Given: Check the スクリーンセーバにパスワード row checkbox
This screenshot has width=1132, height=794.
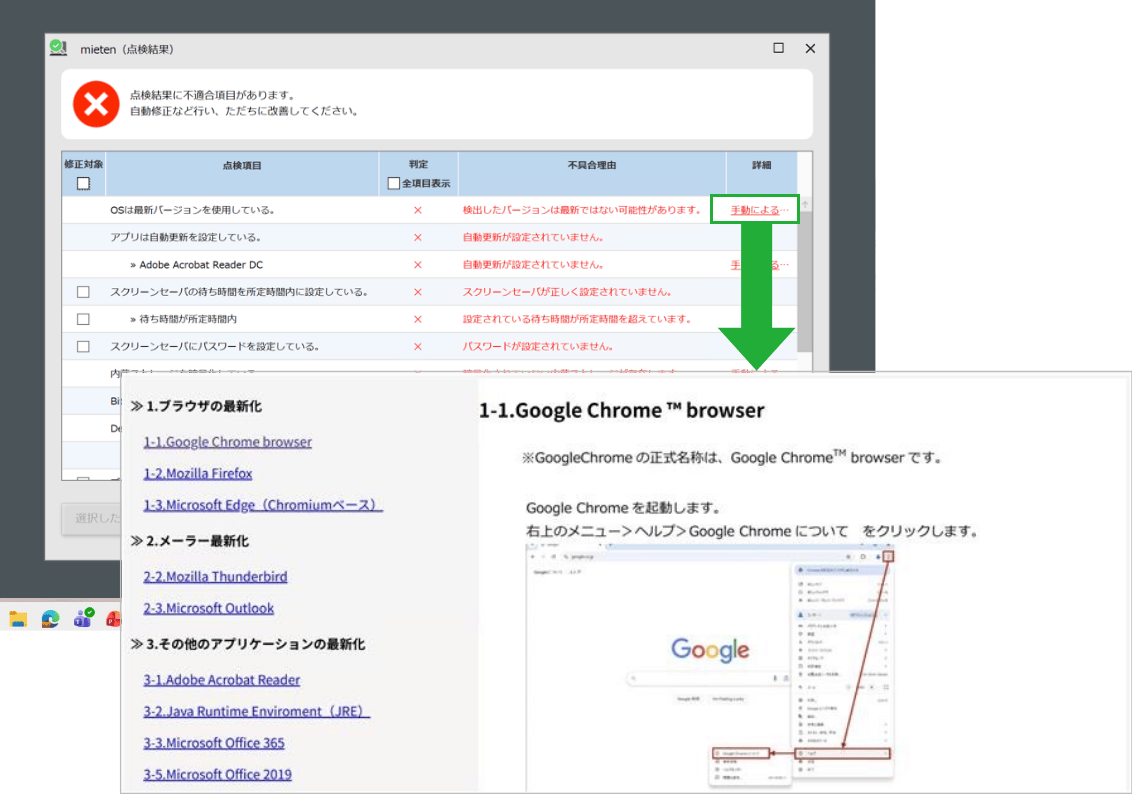Looking at the screenshot, I should [84, 346].
